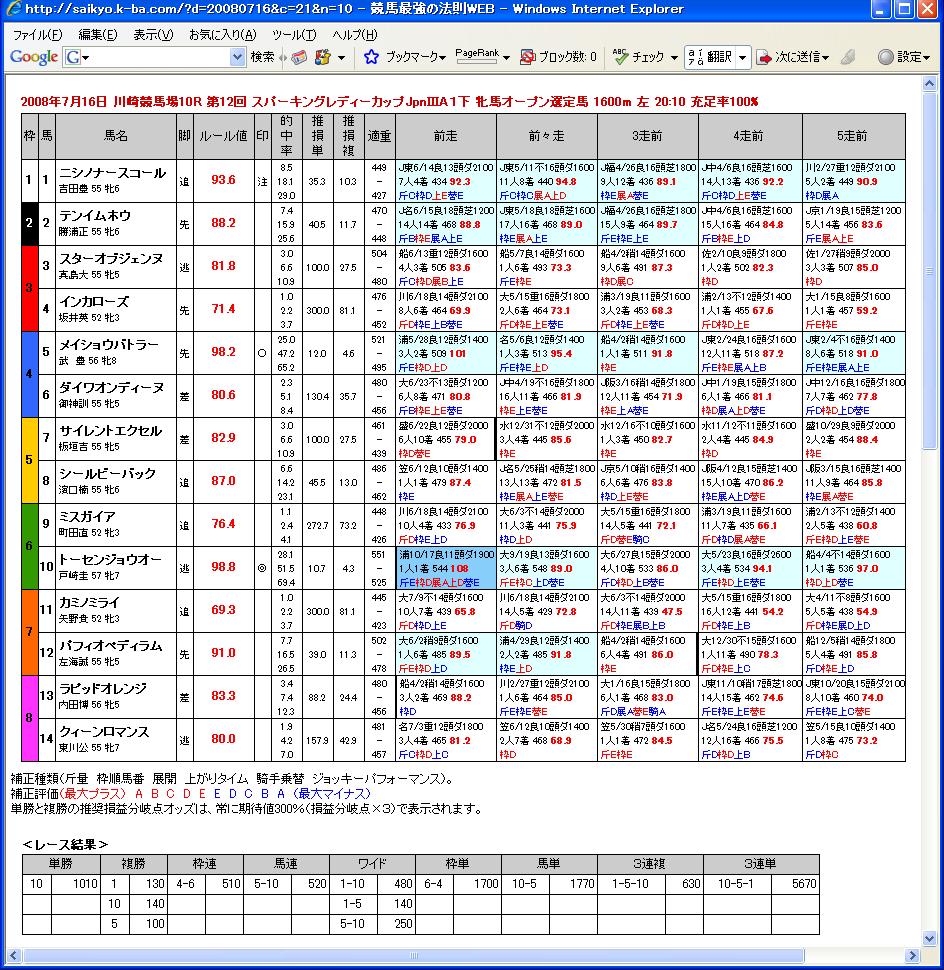Open the ファイル(F) menu
The width and height of the screenshot is (944, 970).
[38, 35]
